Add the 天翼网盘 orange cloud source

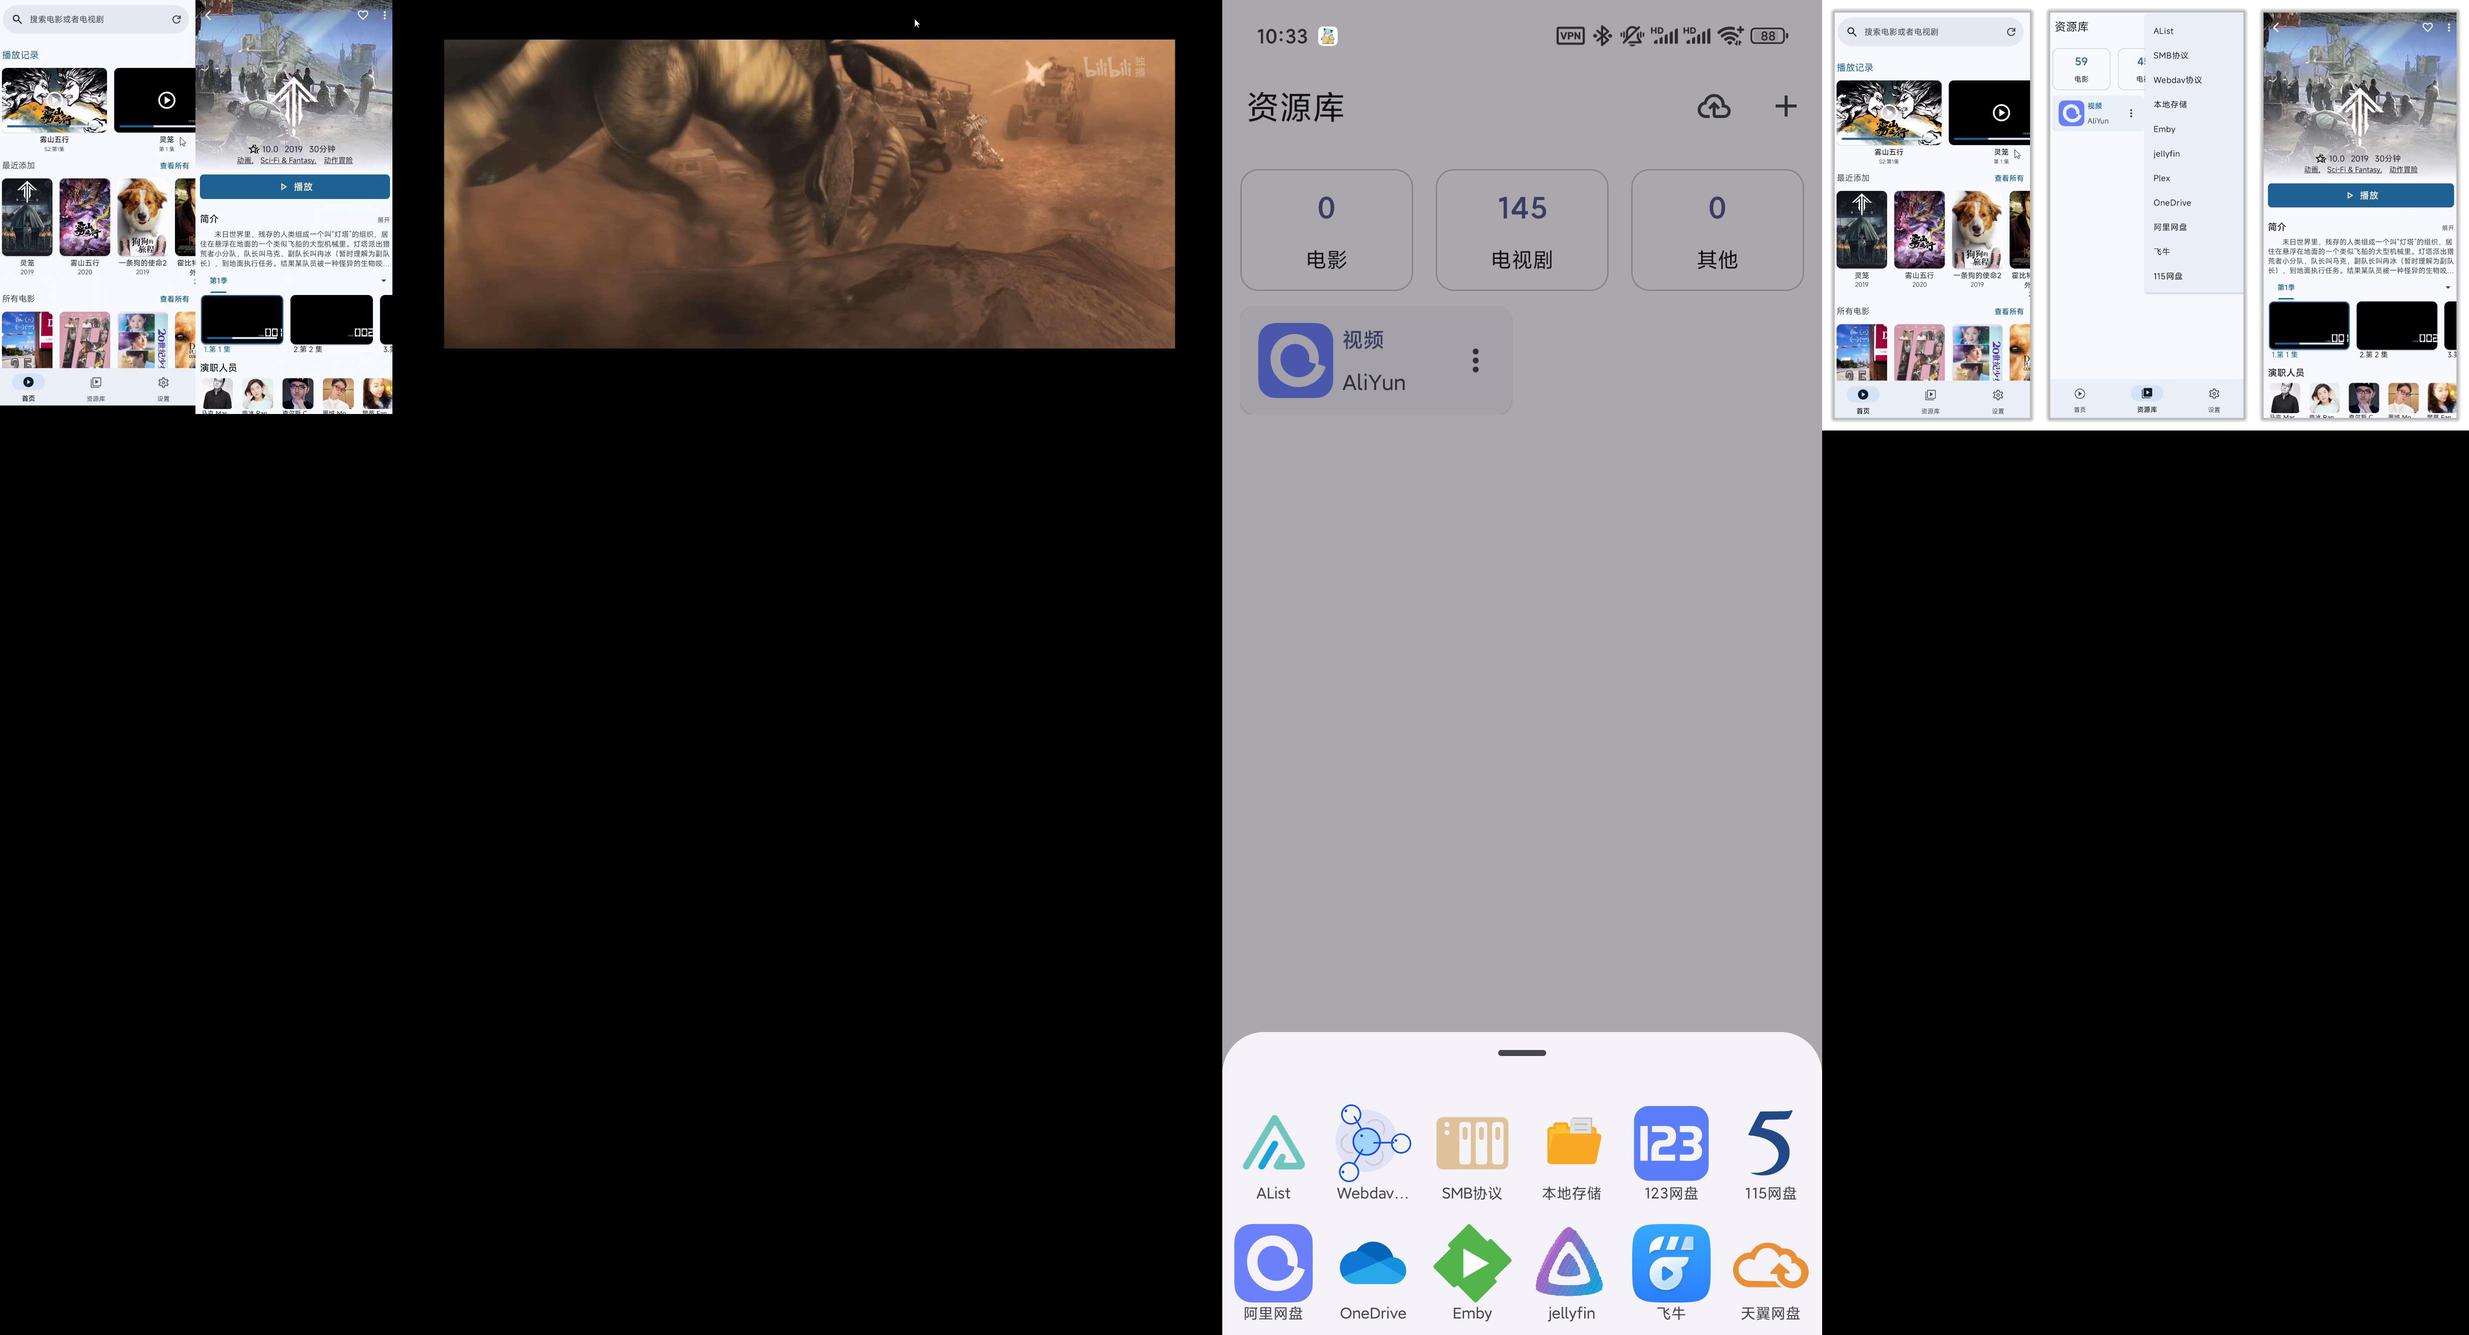pyautogui.click(x=1770, y=1263)
